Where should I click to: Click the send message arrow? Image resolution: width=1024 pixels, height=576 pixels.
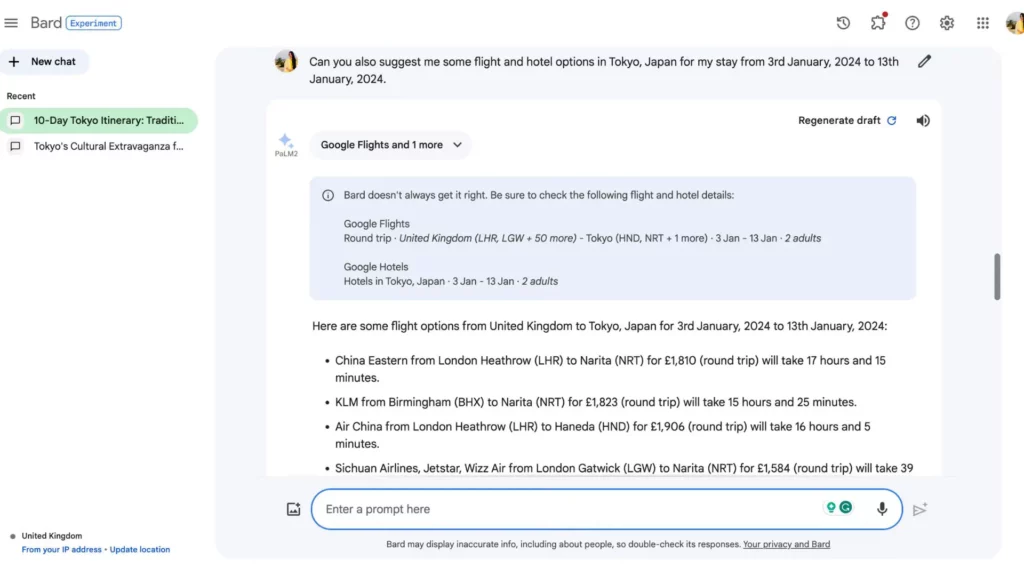(920, 509)
